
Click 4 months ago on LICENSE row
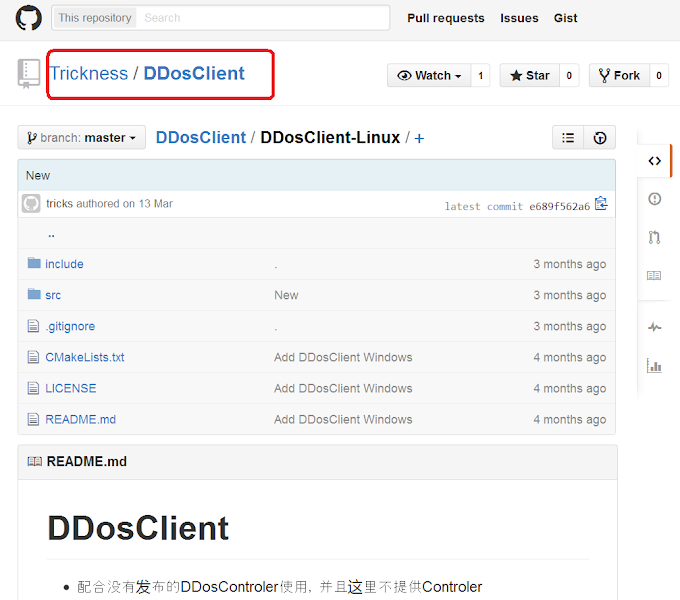(569, 388)
